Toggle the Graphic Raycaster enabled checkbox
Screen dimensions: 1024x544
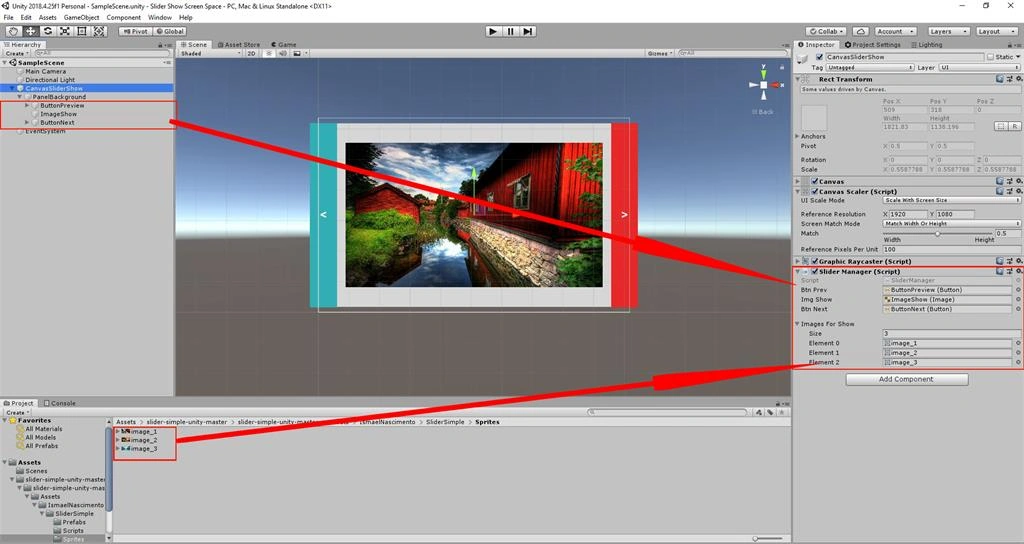pos(814,261)
